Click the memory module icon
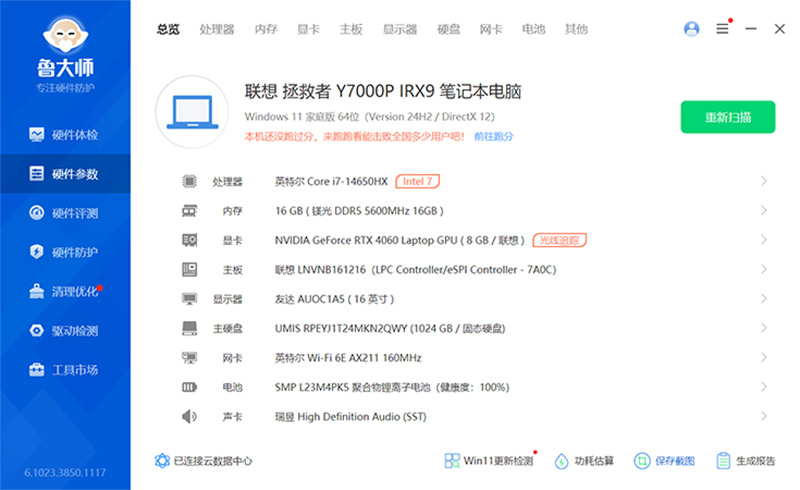This screenshot has width=800, height=490. pos(189,211)
